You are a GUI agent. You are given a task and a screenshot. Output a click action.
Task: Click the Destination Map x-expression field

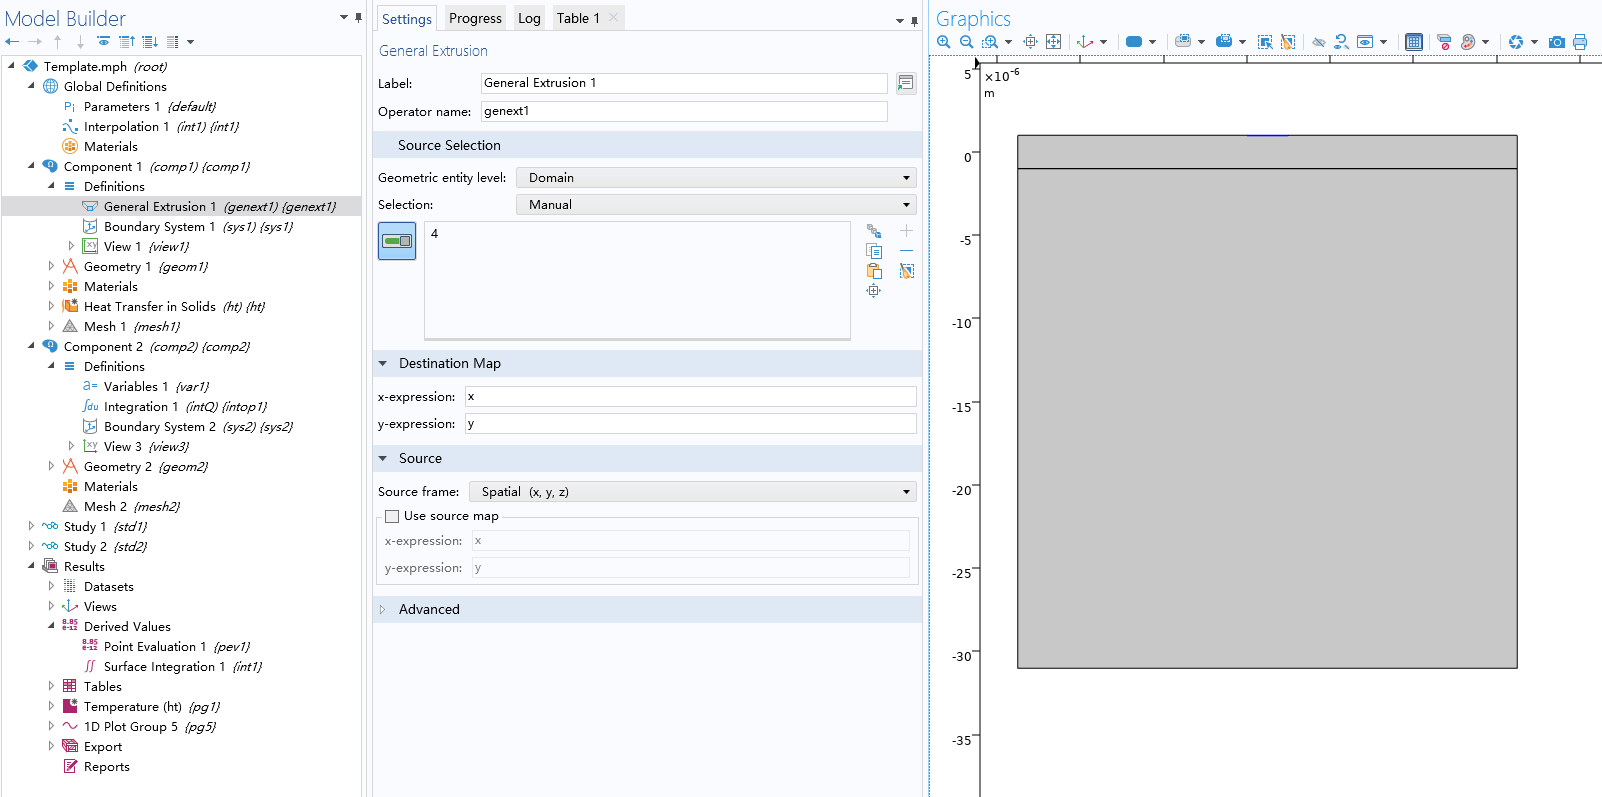point(690,396)
